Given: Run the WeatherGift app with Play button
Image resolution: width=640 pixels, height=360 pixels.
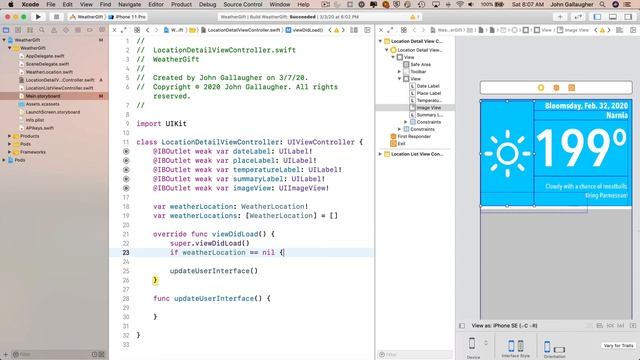Looking at the screenshot, I should (x=38, y=17).
